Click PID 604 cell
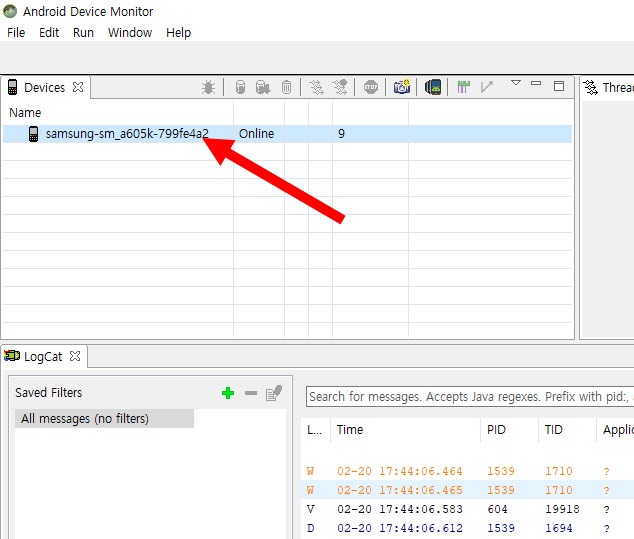 [497, 509]
